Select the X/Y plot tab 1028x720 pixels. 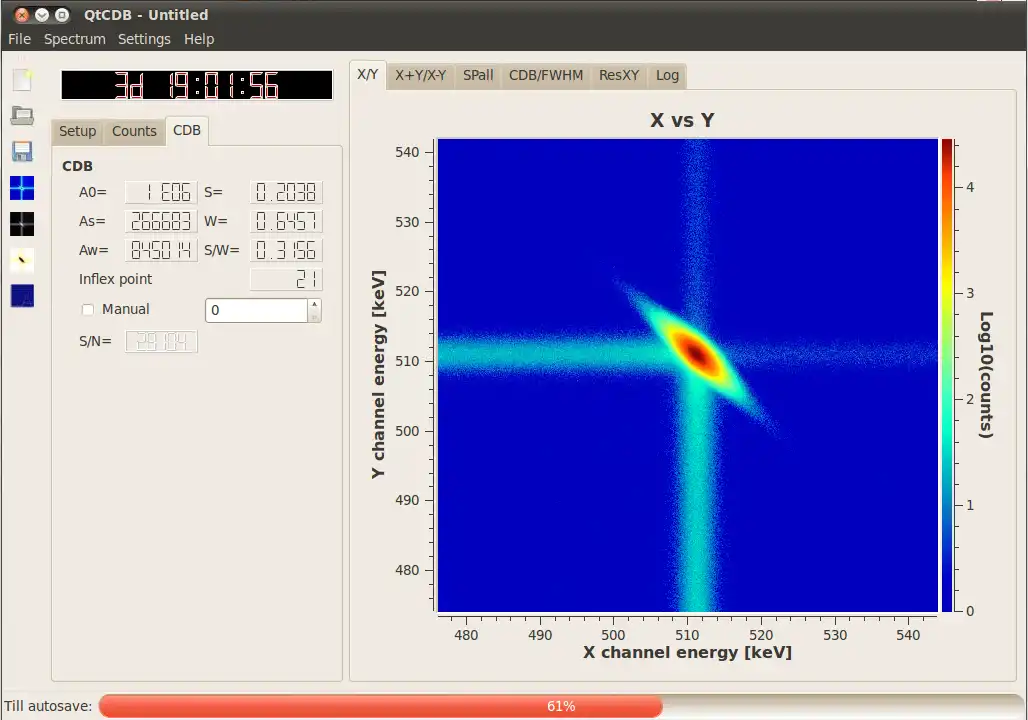(368, 75)
